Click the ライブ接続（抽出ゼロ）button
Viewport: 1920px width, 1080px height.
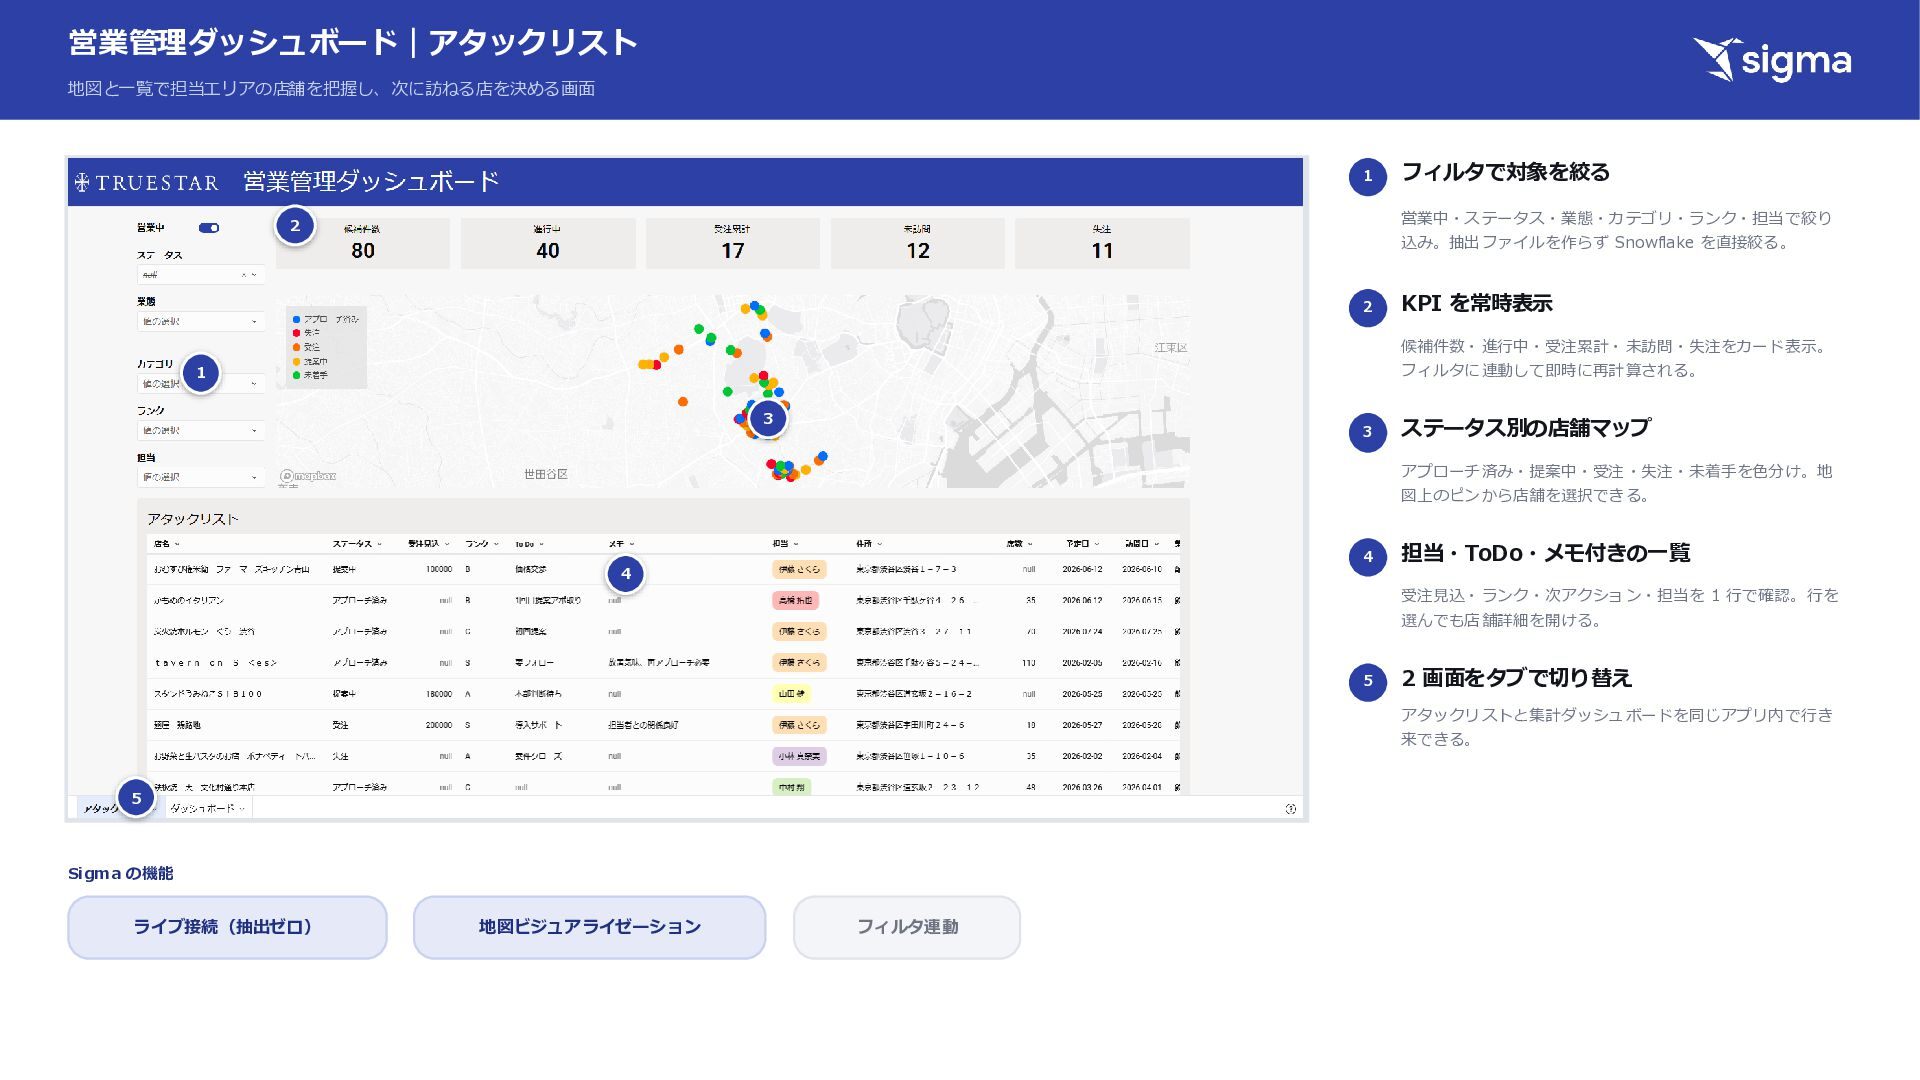(227, 927)
